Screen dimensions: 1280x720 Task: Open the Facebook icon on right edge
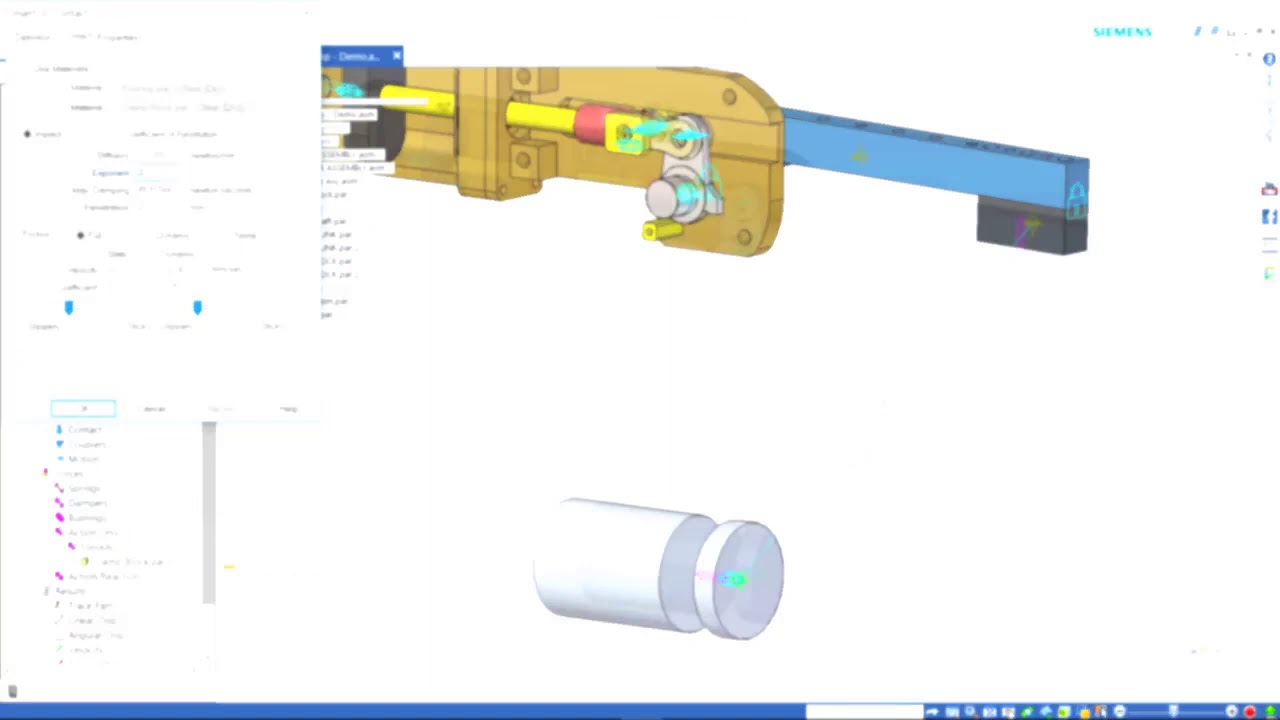(1269, 217)
